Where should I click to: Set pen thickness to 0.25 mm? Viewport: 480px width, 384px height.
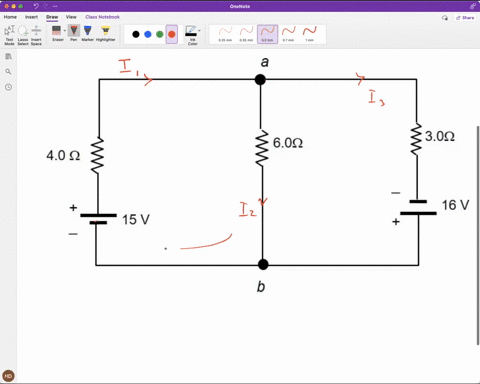tap(225, 34)
